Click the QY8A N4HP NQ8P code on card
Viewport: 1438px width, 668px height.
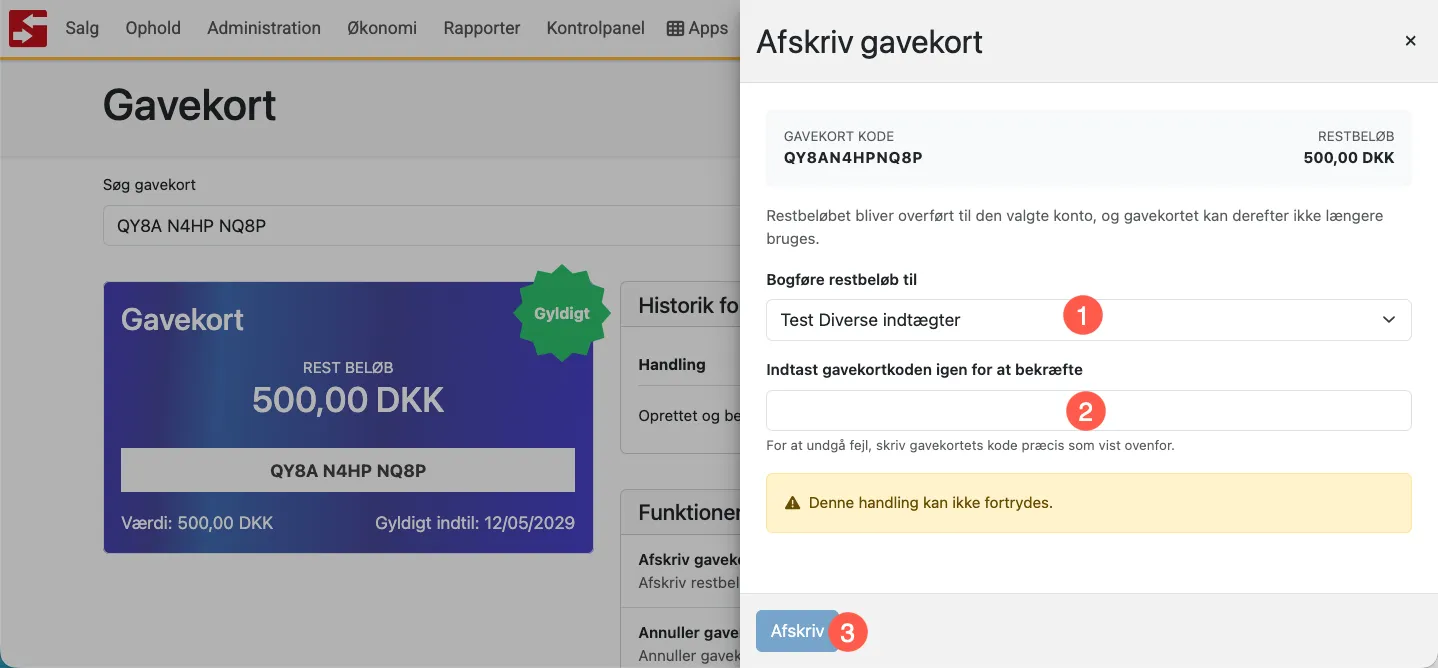click(x=348, y=470)
